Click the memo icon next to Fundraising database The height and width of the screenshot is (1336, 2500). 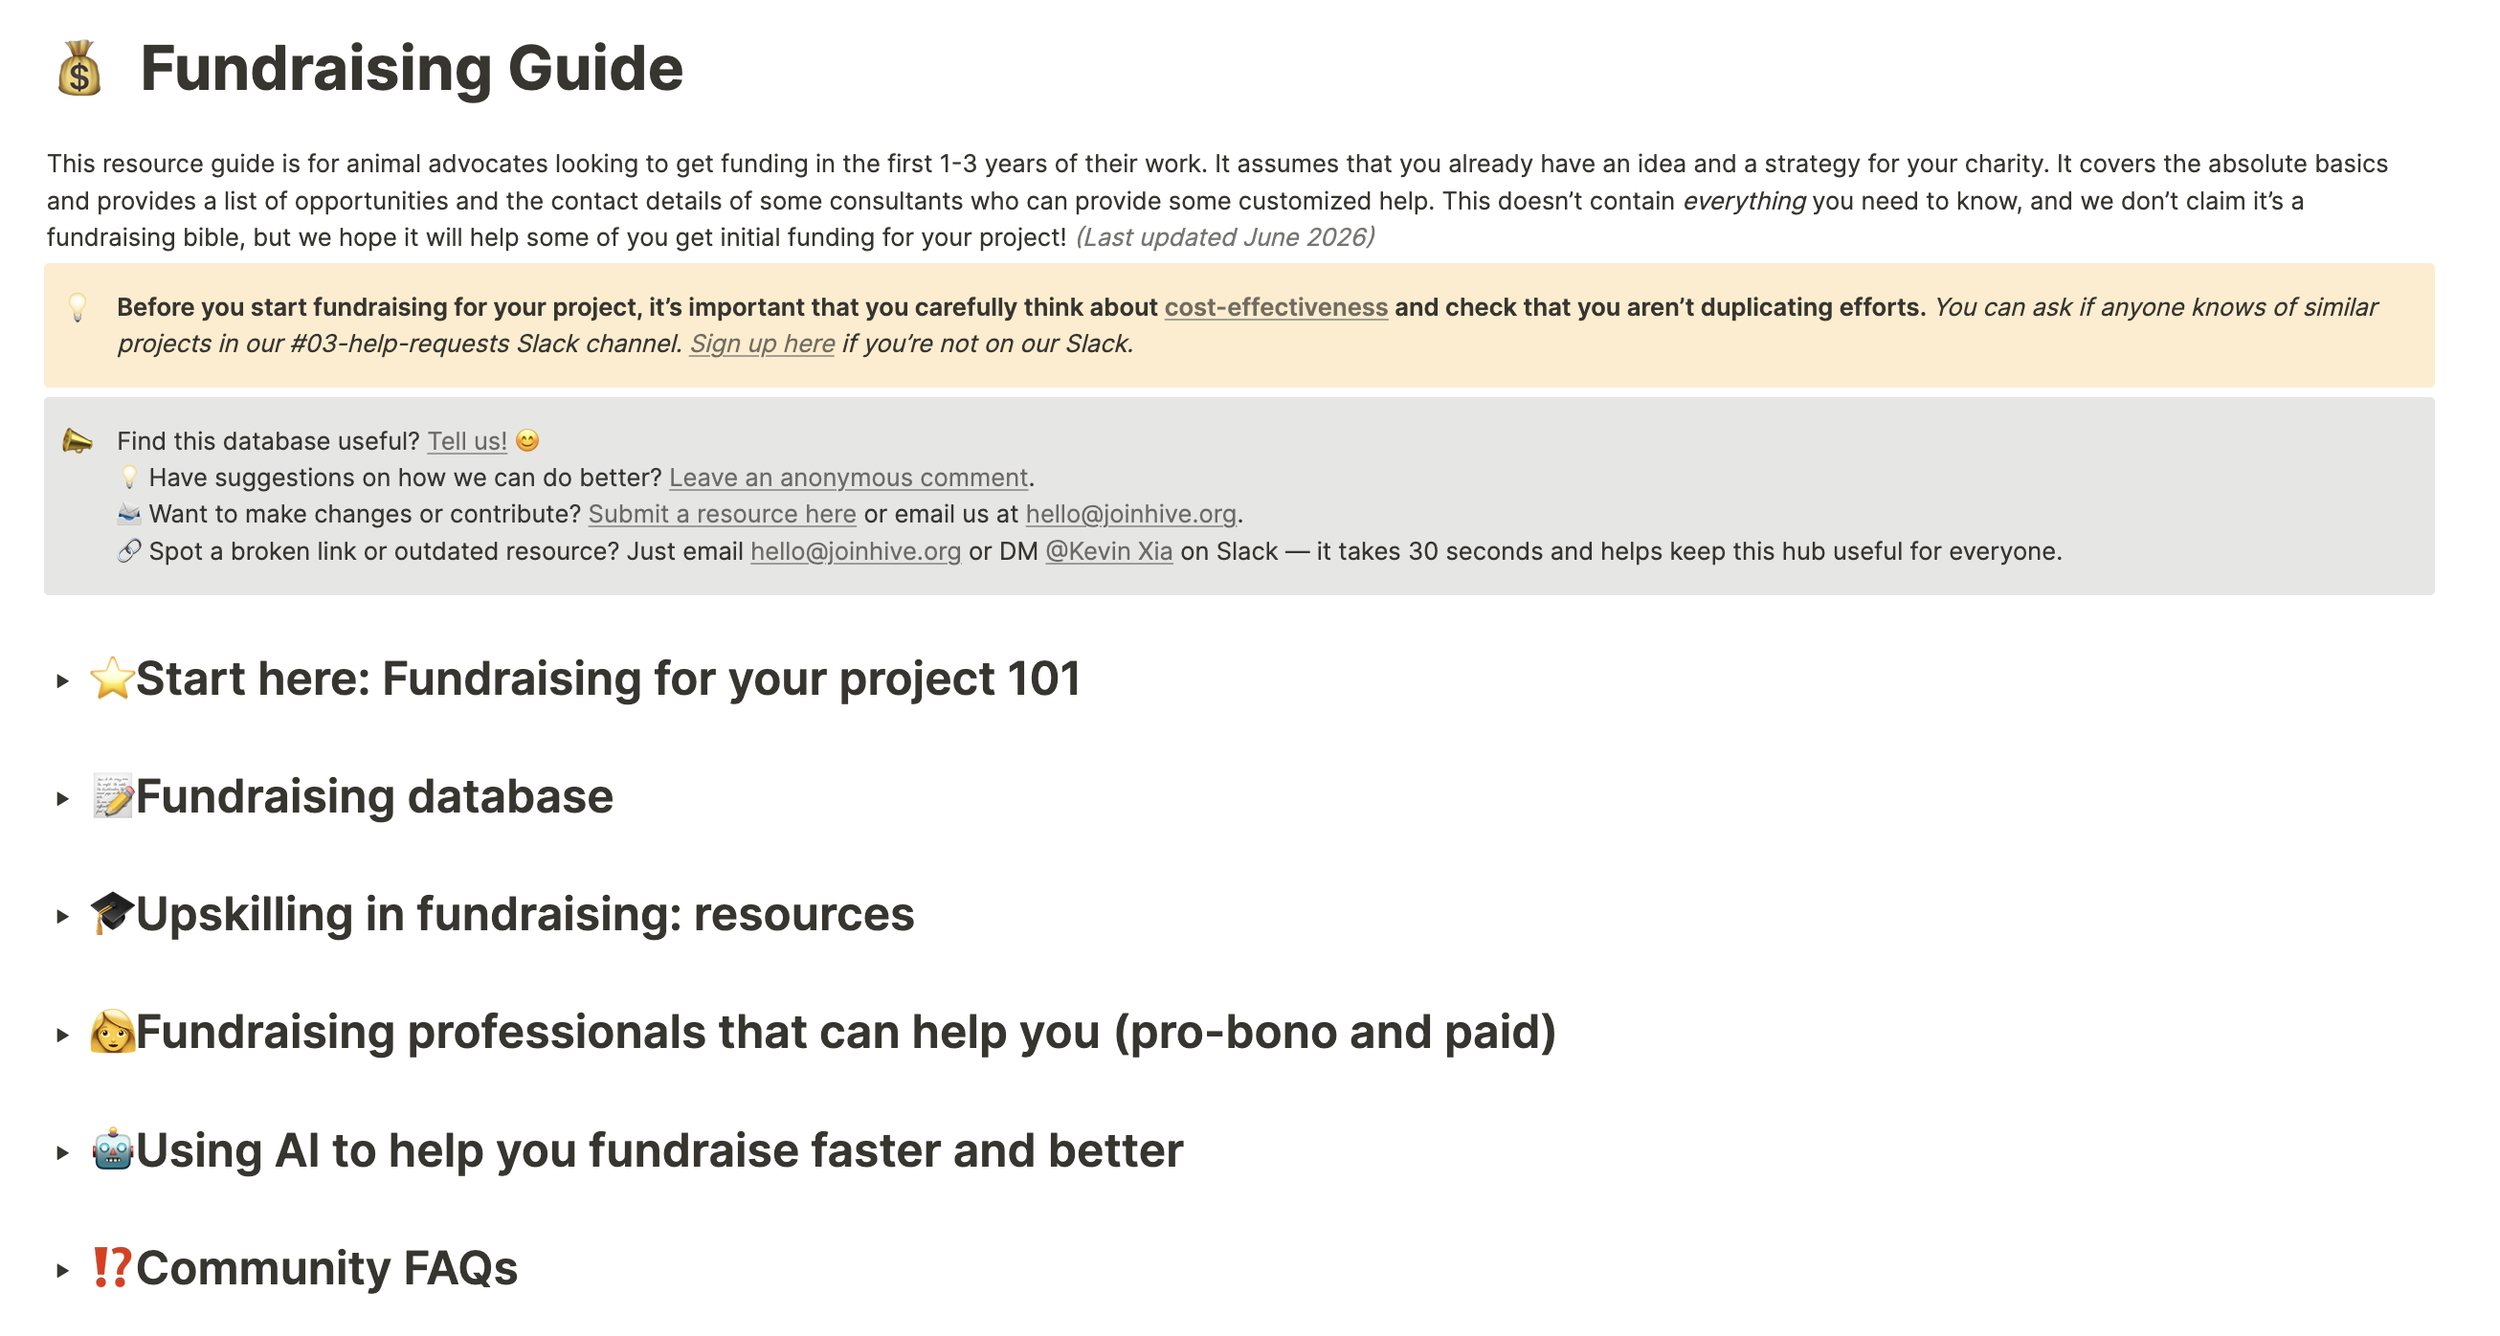pos(112,796)
